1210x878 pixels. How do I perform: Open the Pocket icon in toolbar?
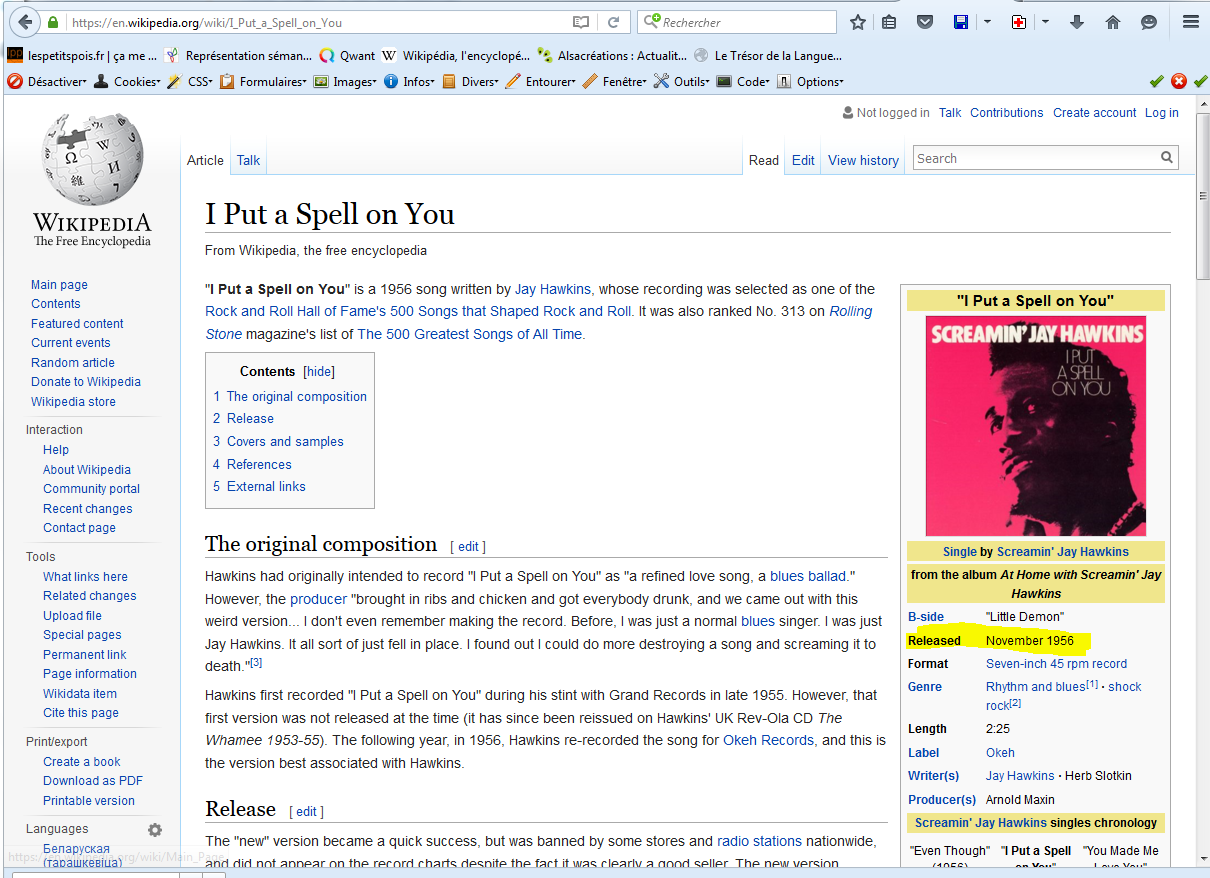coord(925,22)
